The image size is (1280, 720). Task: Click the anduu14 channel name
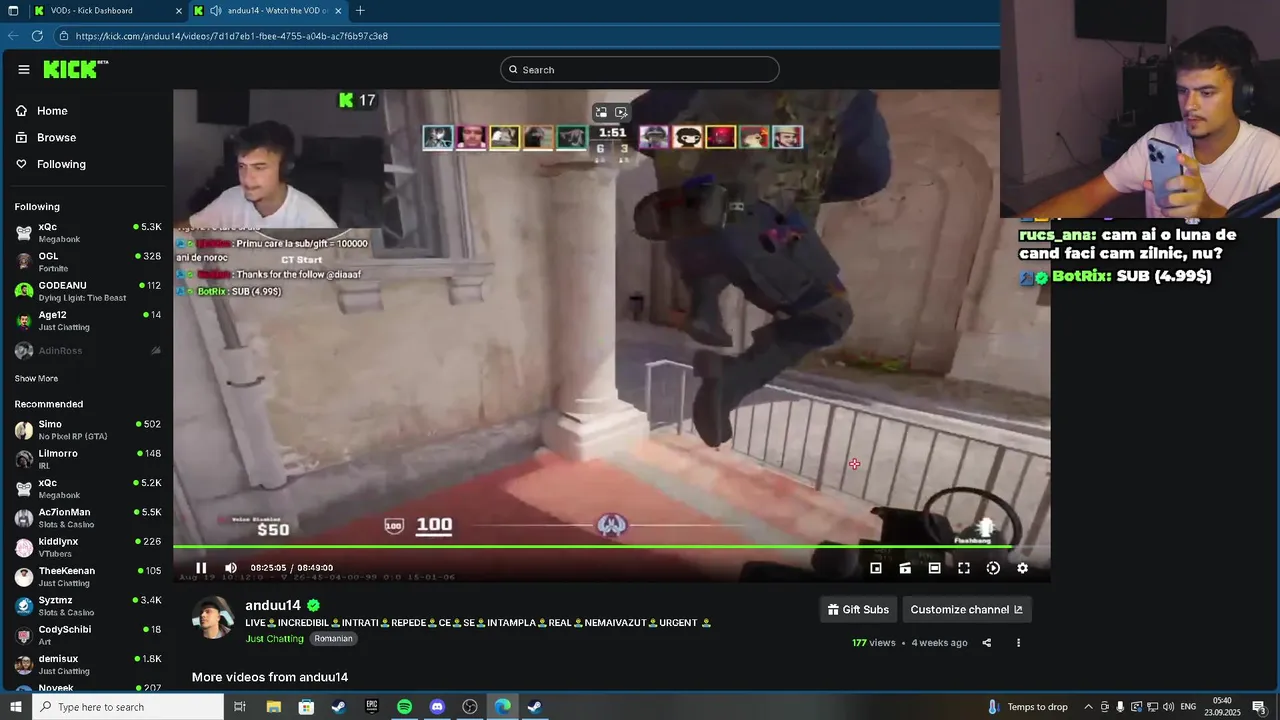click(x=273, y=605)
